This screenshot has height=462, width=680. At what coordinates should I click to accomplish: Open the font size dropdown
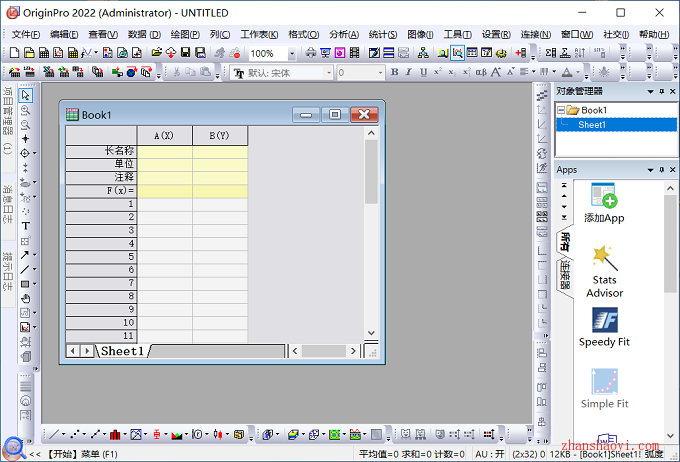380,72
